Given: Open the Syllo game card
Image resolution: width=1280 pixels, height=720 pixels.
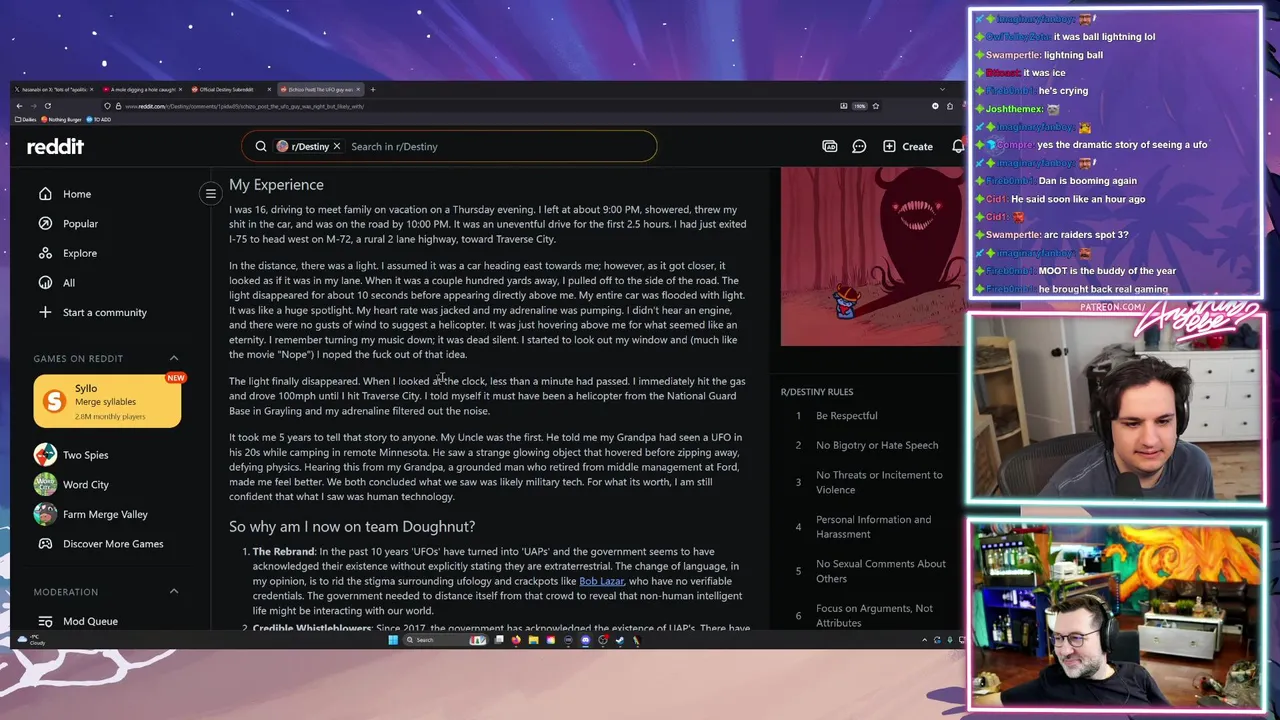Looking at the screenshot, I should [x=107, y=401].
